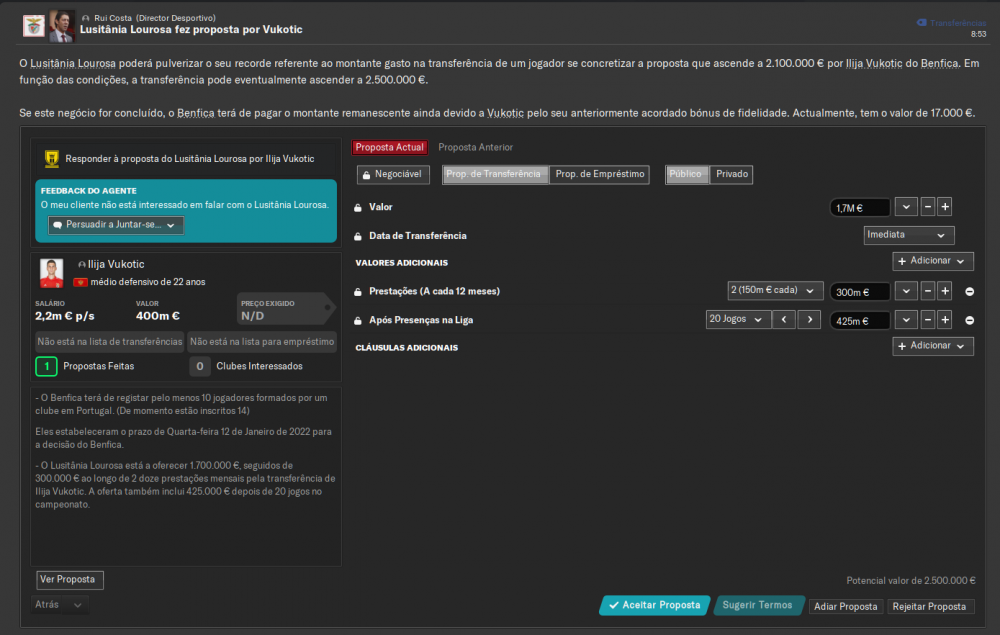Open the Imediata transfer date dropdown
The height and width of the screenshot is (635, 1000).
tap(909, 235)
